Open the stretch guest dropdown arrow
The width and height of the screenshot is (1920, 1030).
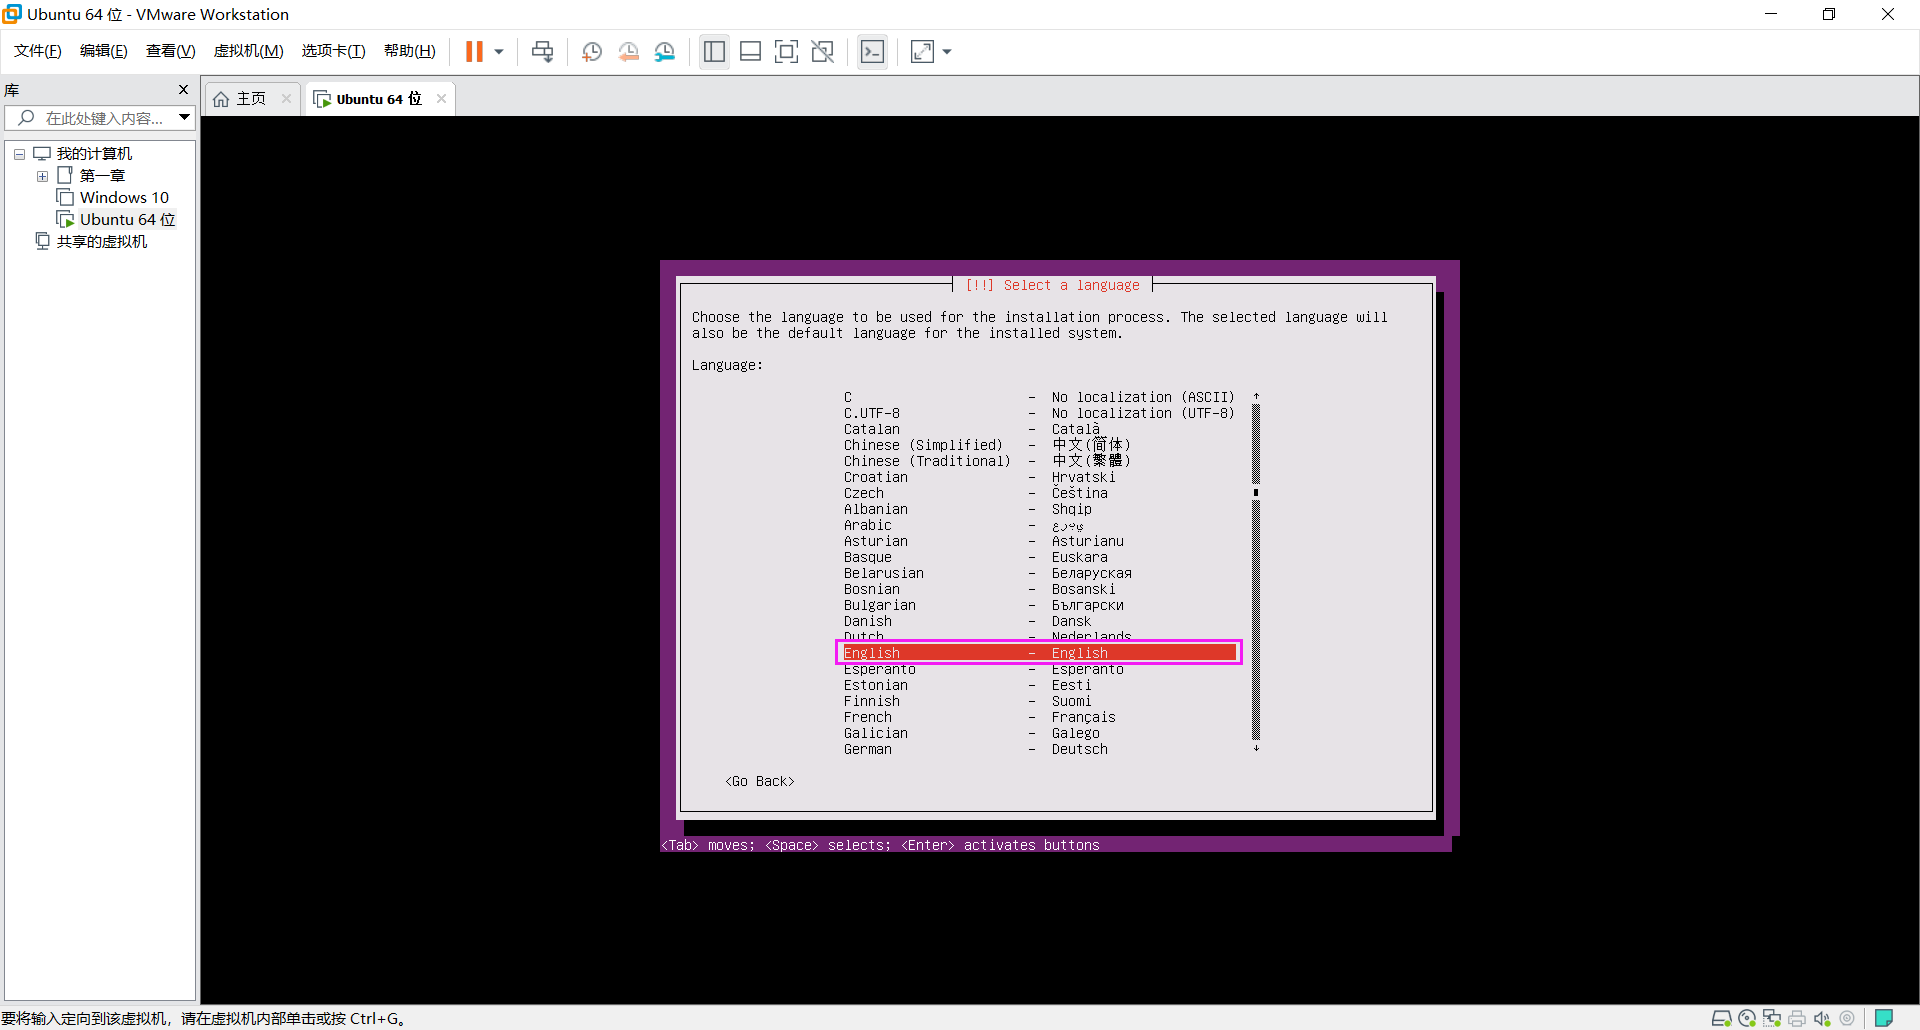[947, 51]
